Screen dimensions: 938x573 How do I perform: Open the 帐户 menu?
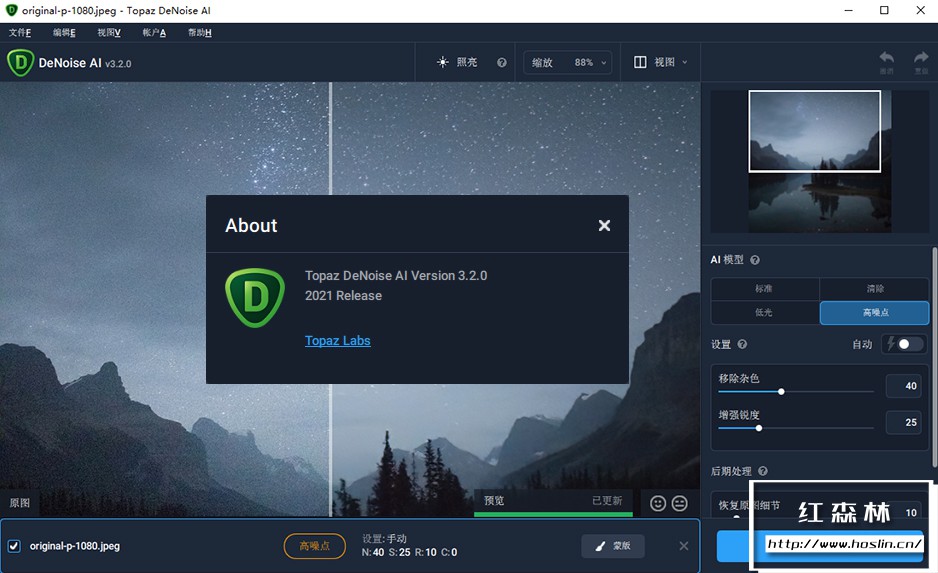[x=154, y=32]
